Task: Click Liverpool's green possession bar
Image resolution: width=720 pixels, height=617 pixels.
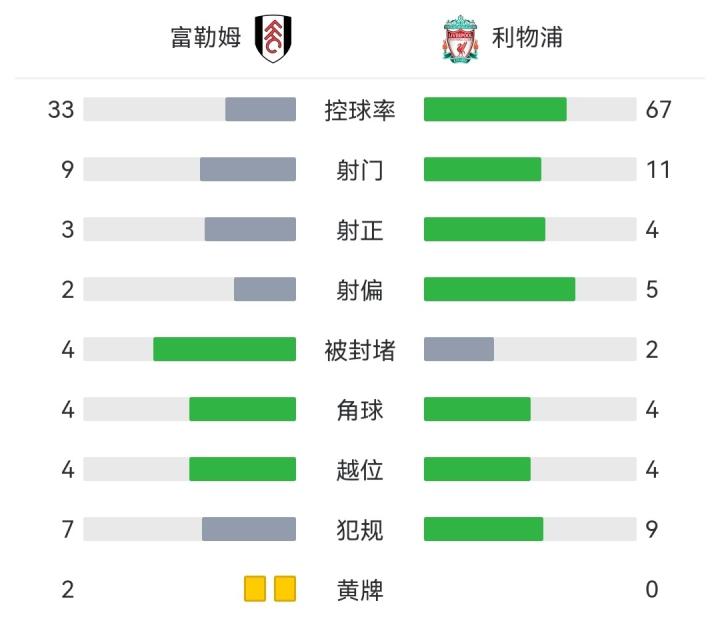Action: click(x=495, y=109)
